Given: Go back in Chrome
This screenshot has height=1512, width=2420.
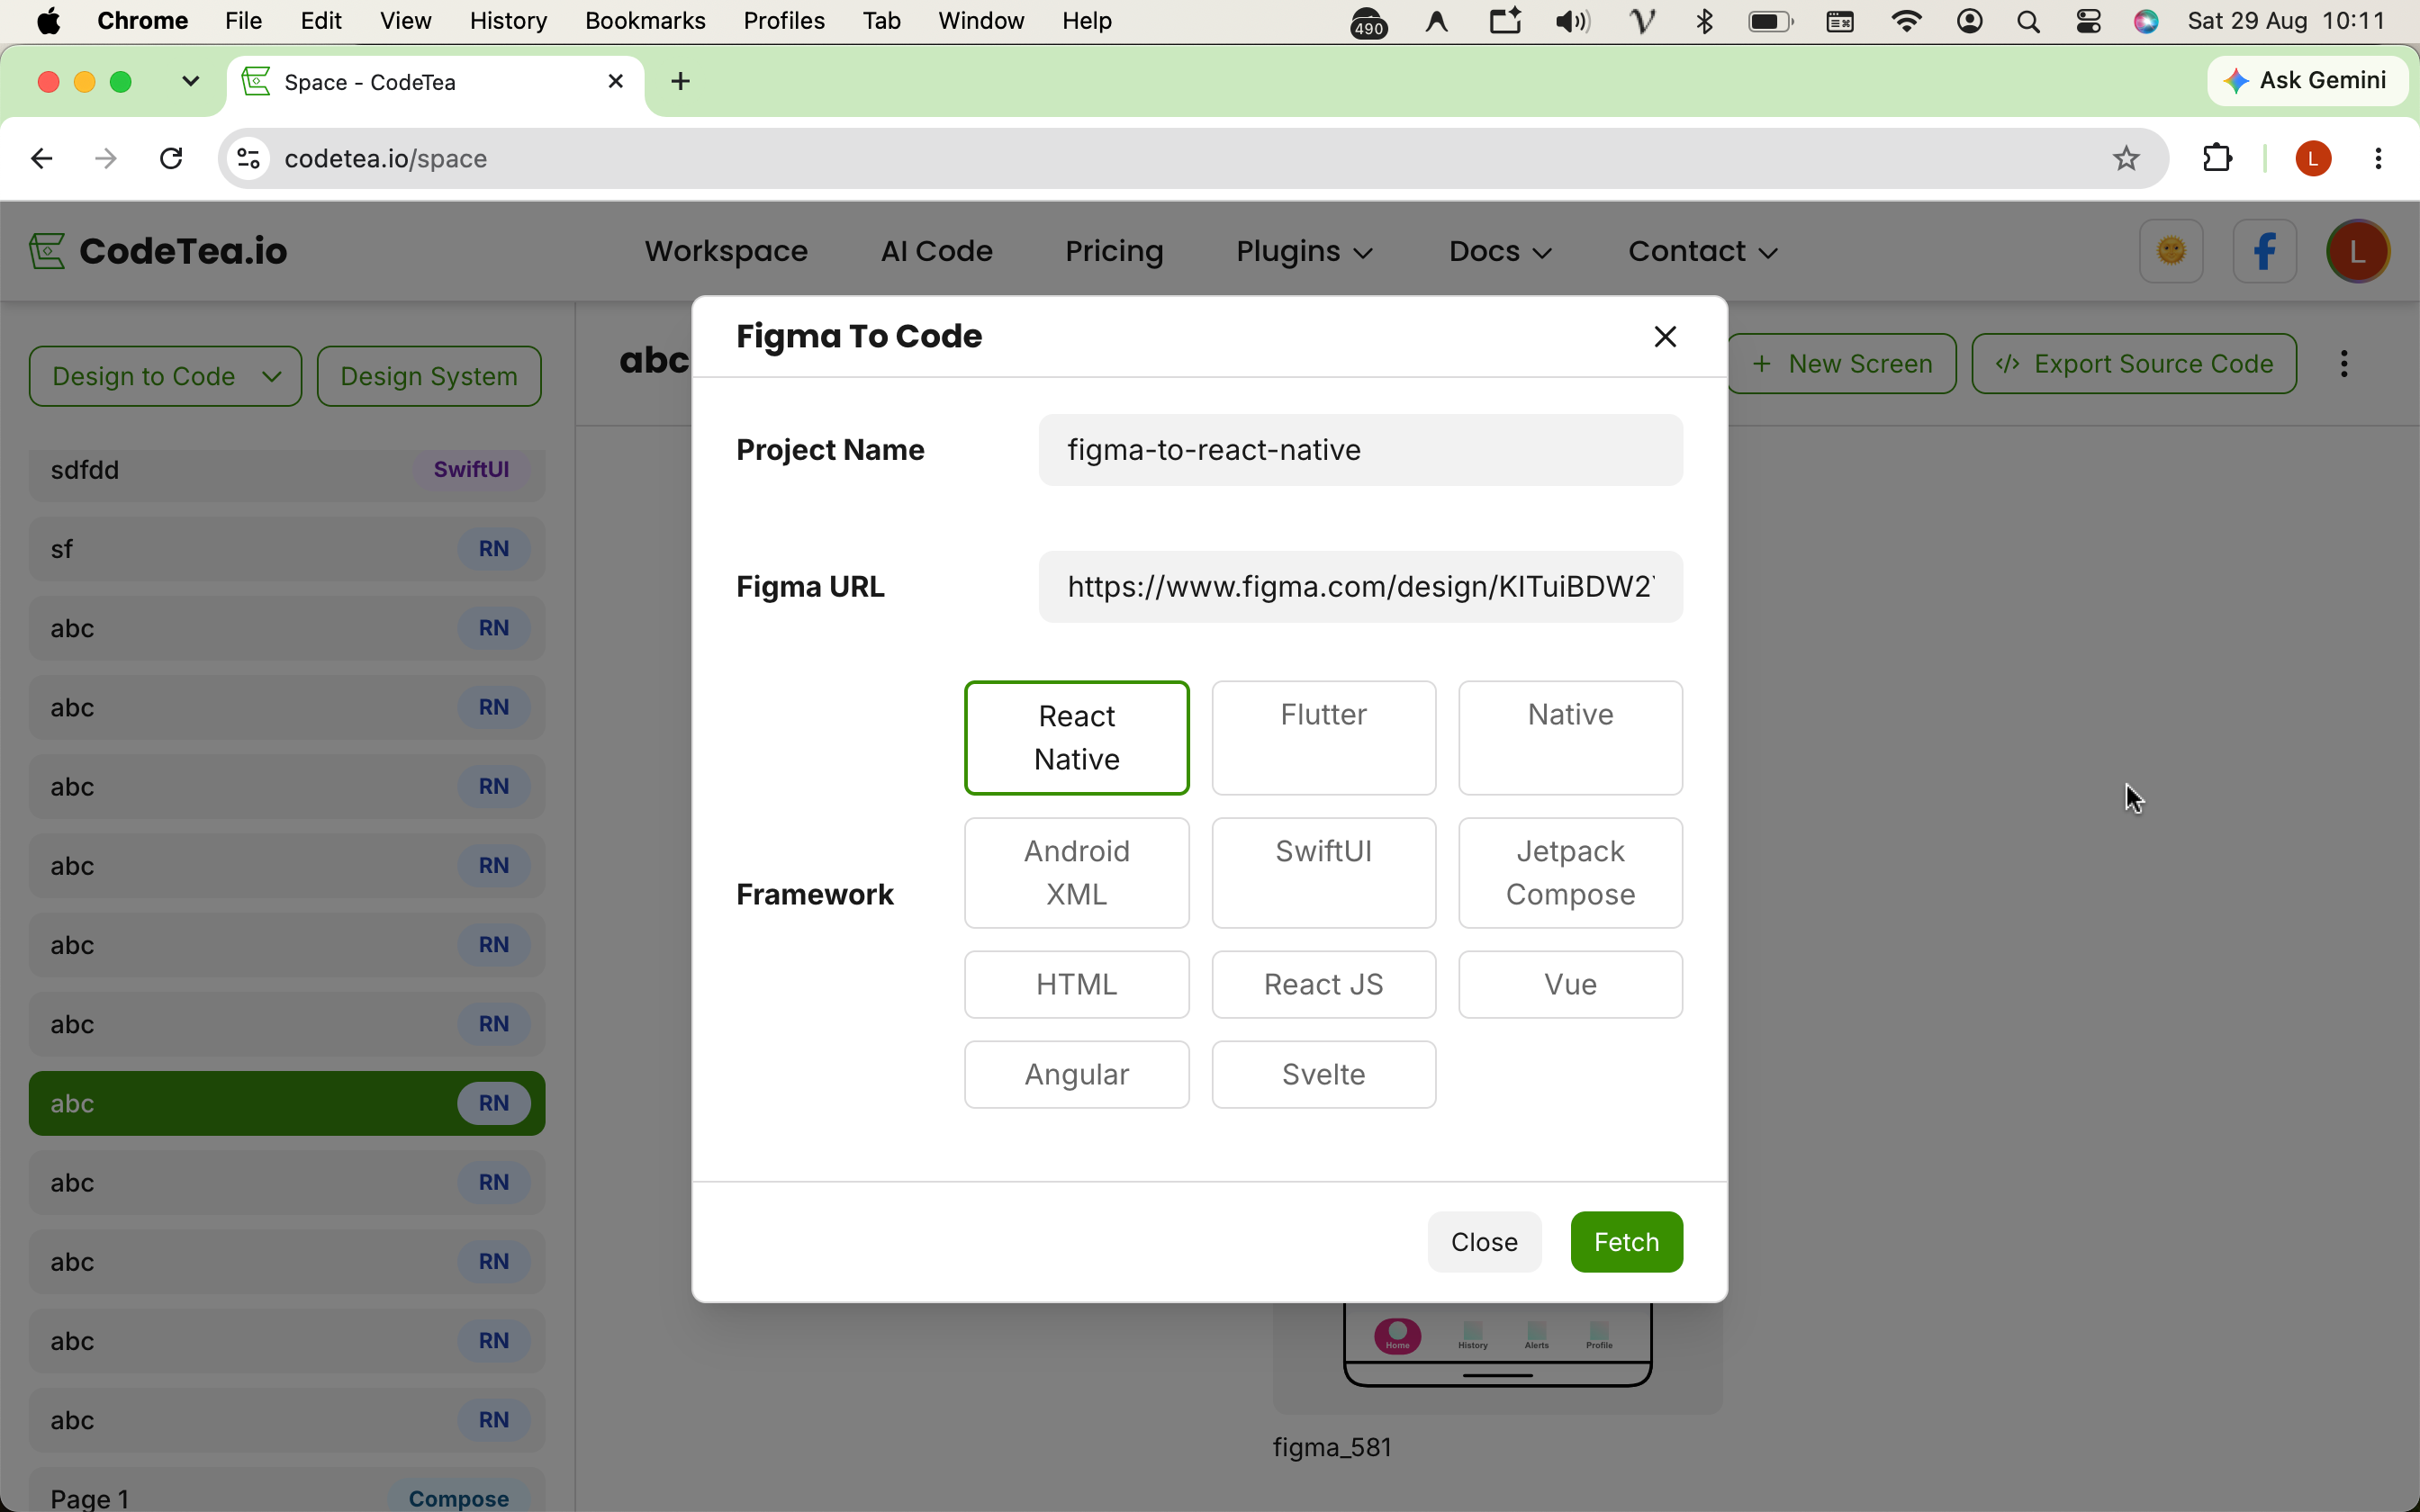Looking at the screenshot, I should pyautogui.click(x=41, y=158).
